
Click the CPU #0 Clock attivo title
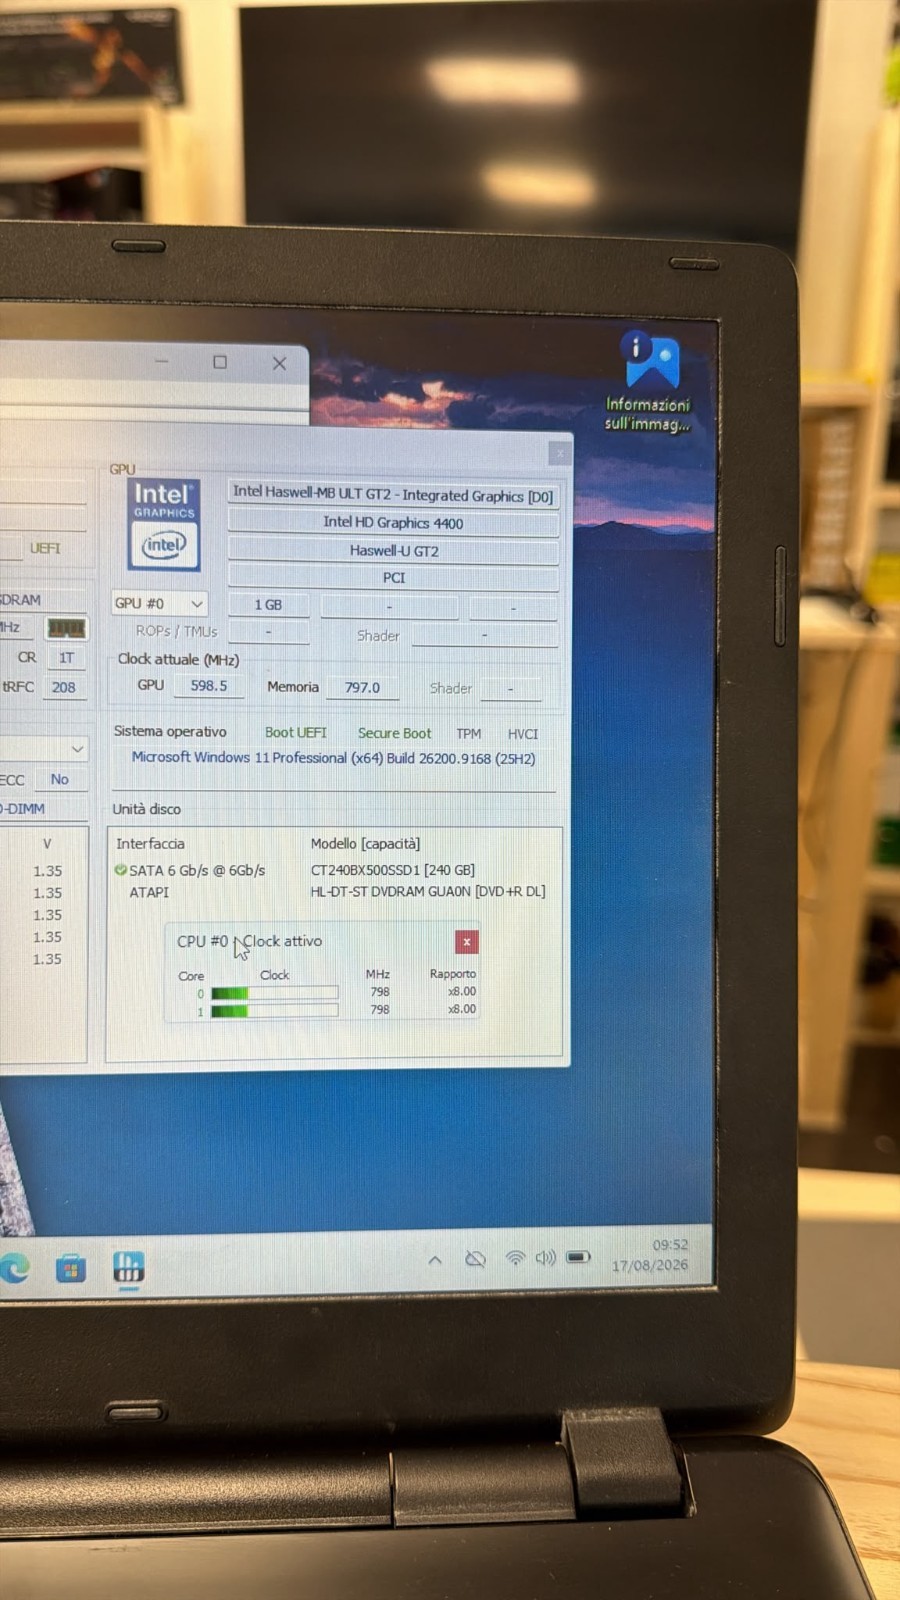click(249, 941)
